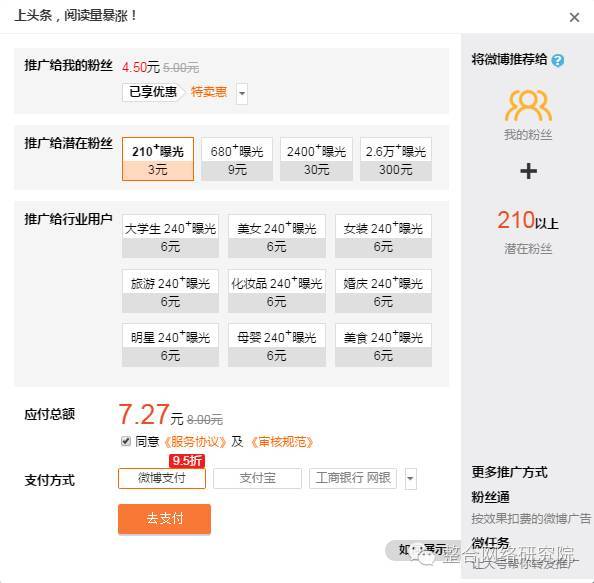Click the blue help question mark icon

tap(558, 60)
